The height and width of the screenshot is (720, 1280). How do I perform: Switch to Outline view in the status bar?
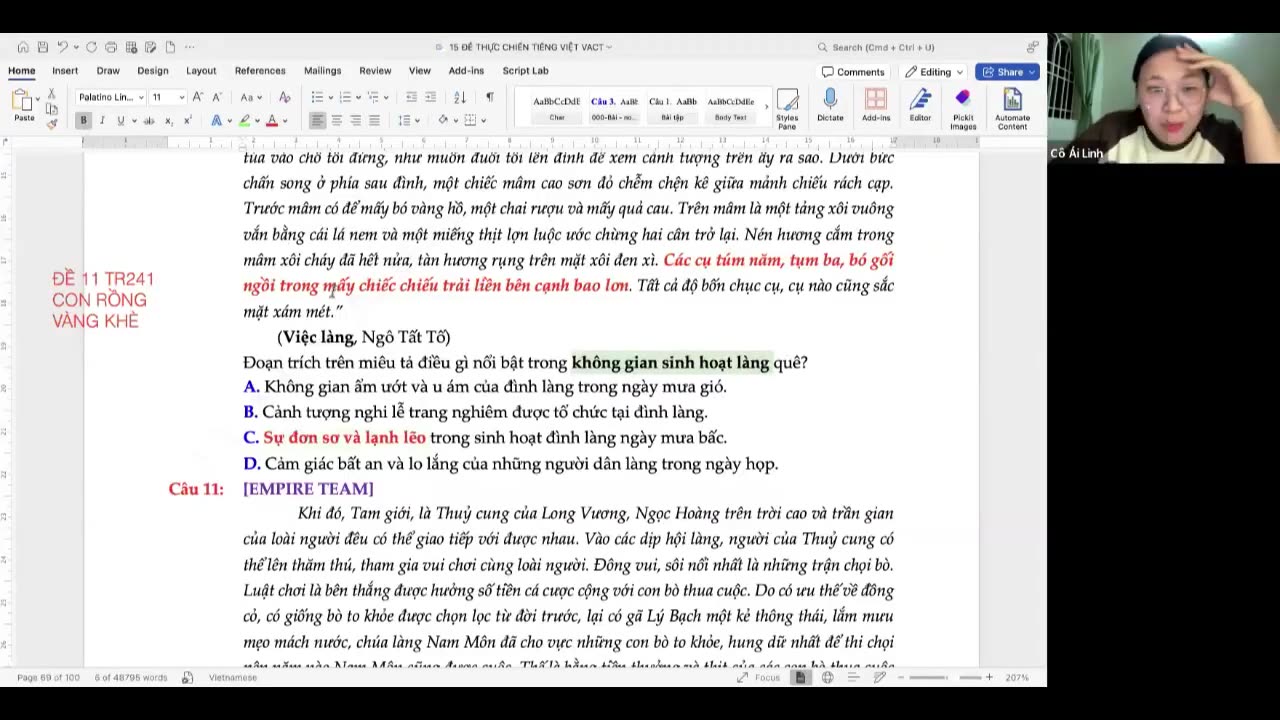coord(853,678)
